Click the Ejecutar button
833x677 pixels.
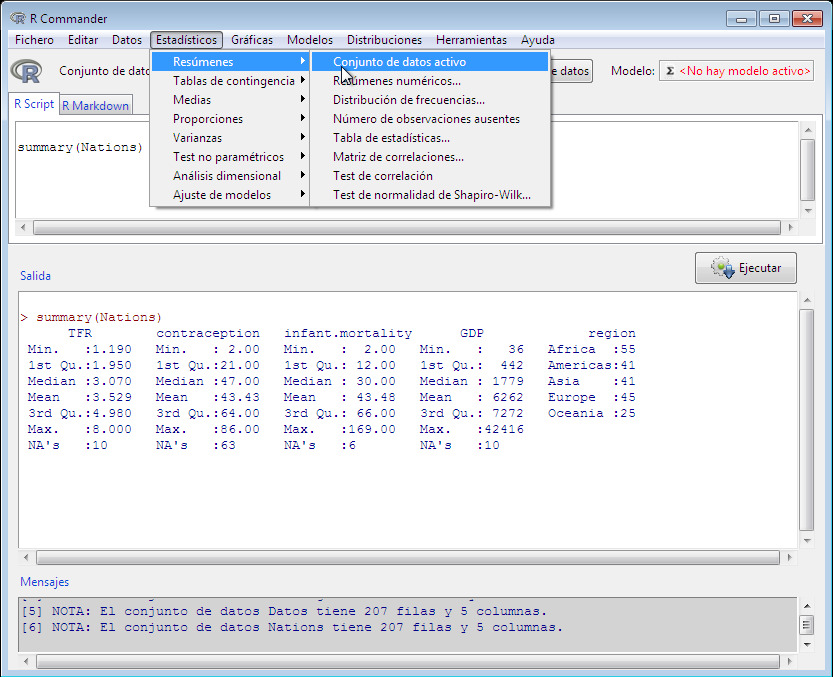(x=745, y=268)
